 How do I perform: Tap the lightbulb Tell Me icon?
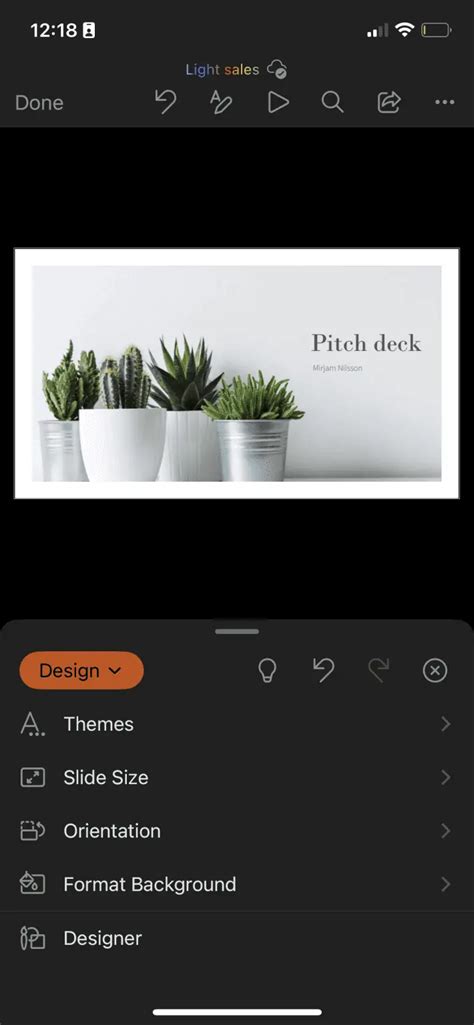tap(267, 671)
